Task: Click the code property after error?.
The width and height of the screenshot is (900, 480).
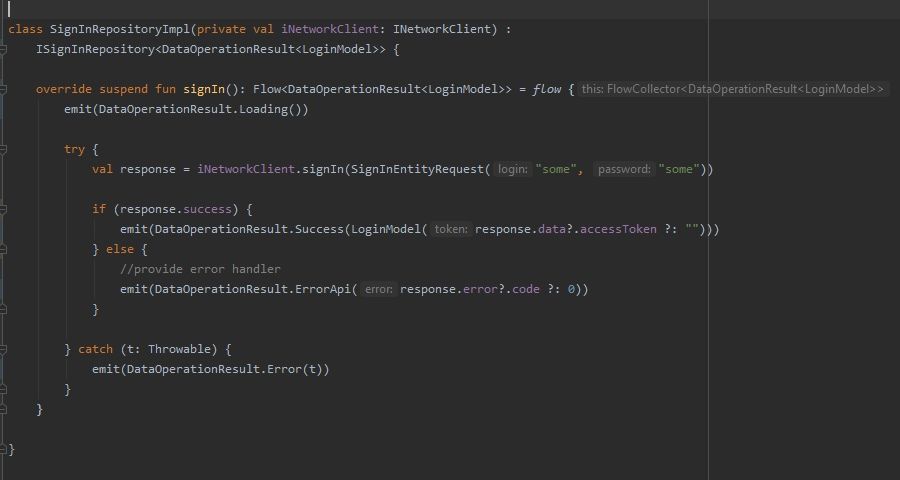Action: (526, 289)
